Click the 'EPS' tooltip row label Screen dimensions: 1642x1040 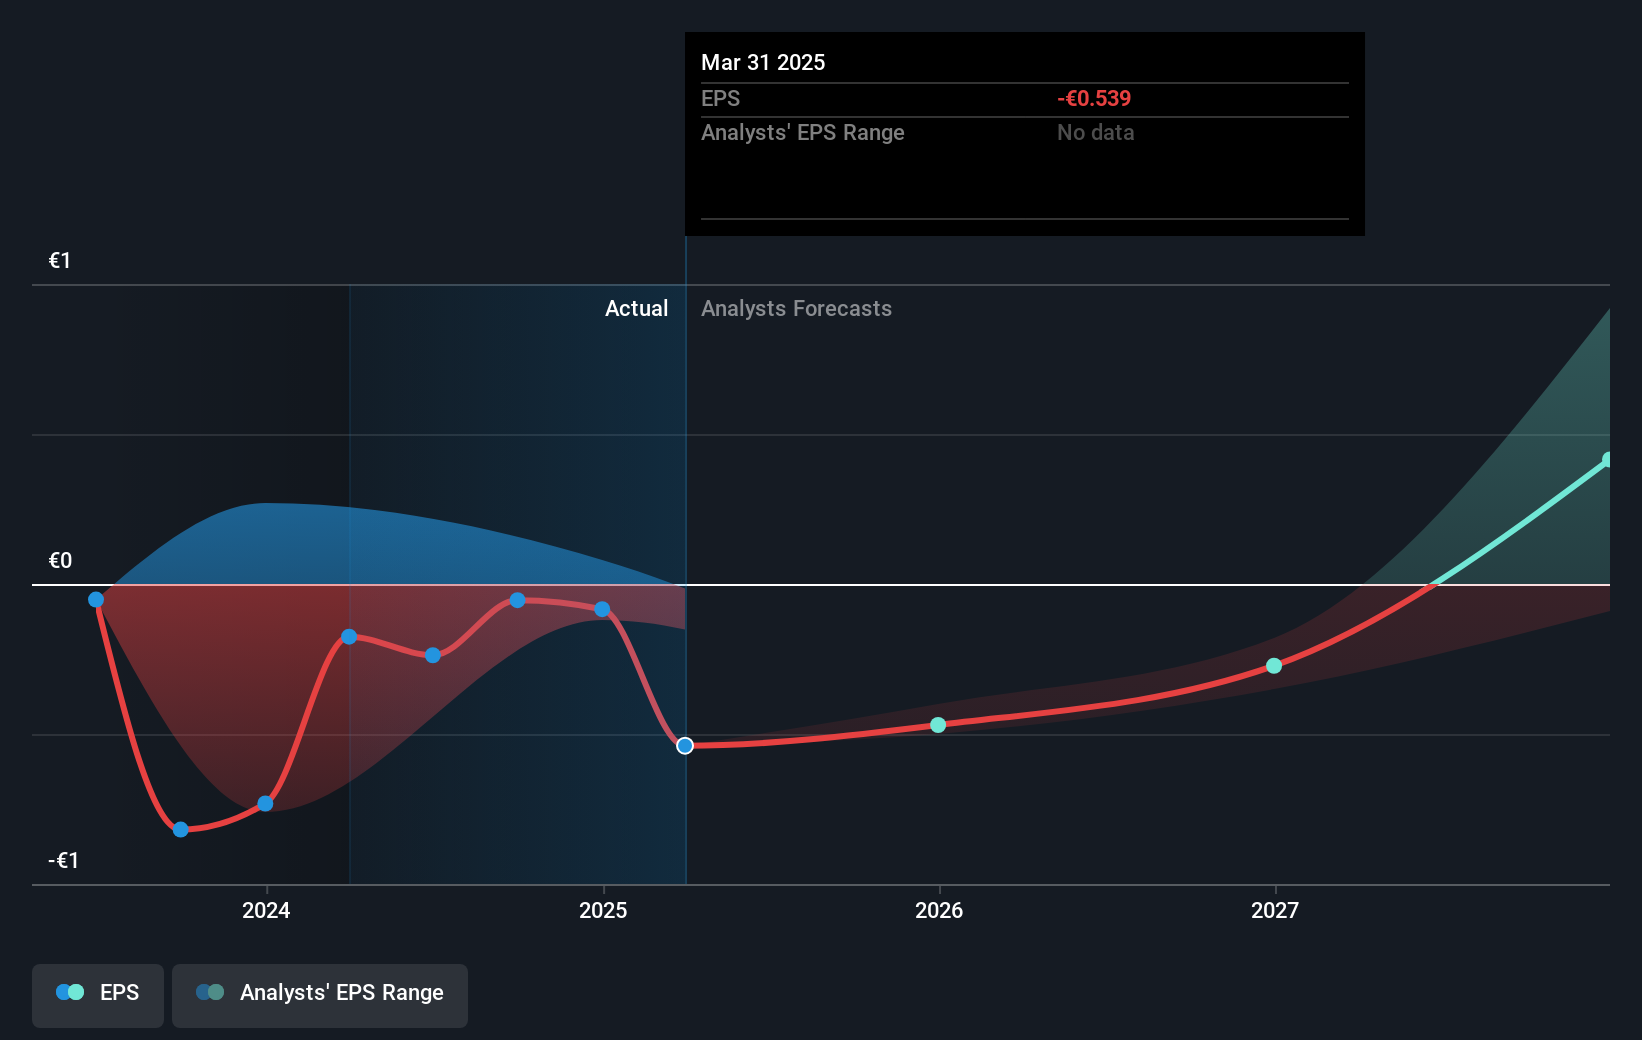click(720, 98)
